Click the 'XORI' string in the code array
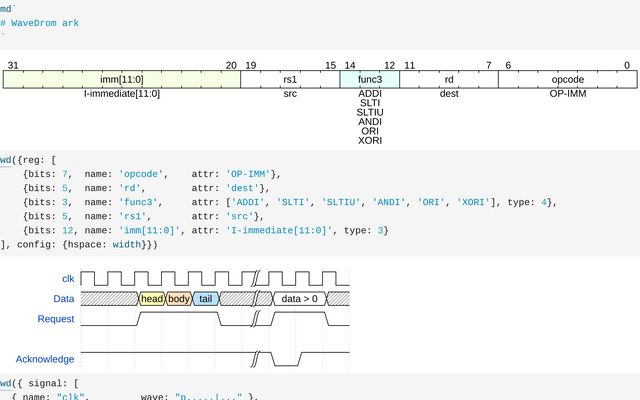The width and height of the screenshot is (640, 400). coord(474,202)
